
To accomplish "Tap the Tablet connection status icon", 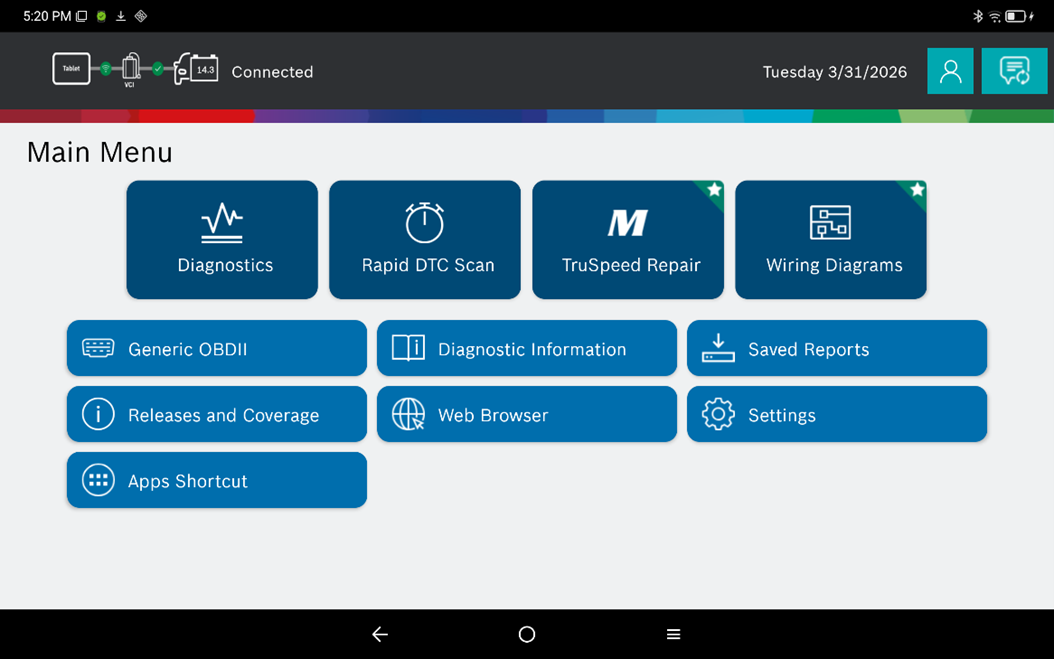I will pyautogui.click(x=72, y=68).
